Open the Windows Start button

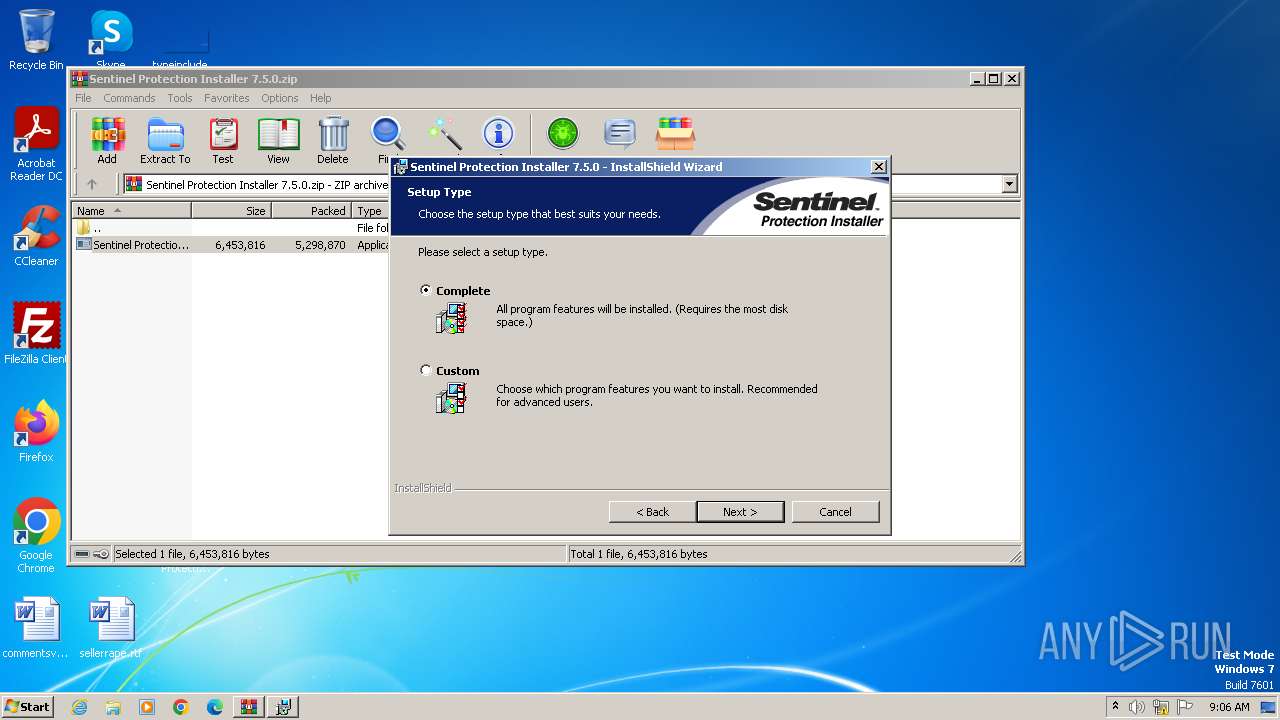(x=28, y=707)
